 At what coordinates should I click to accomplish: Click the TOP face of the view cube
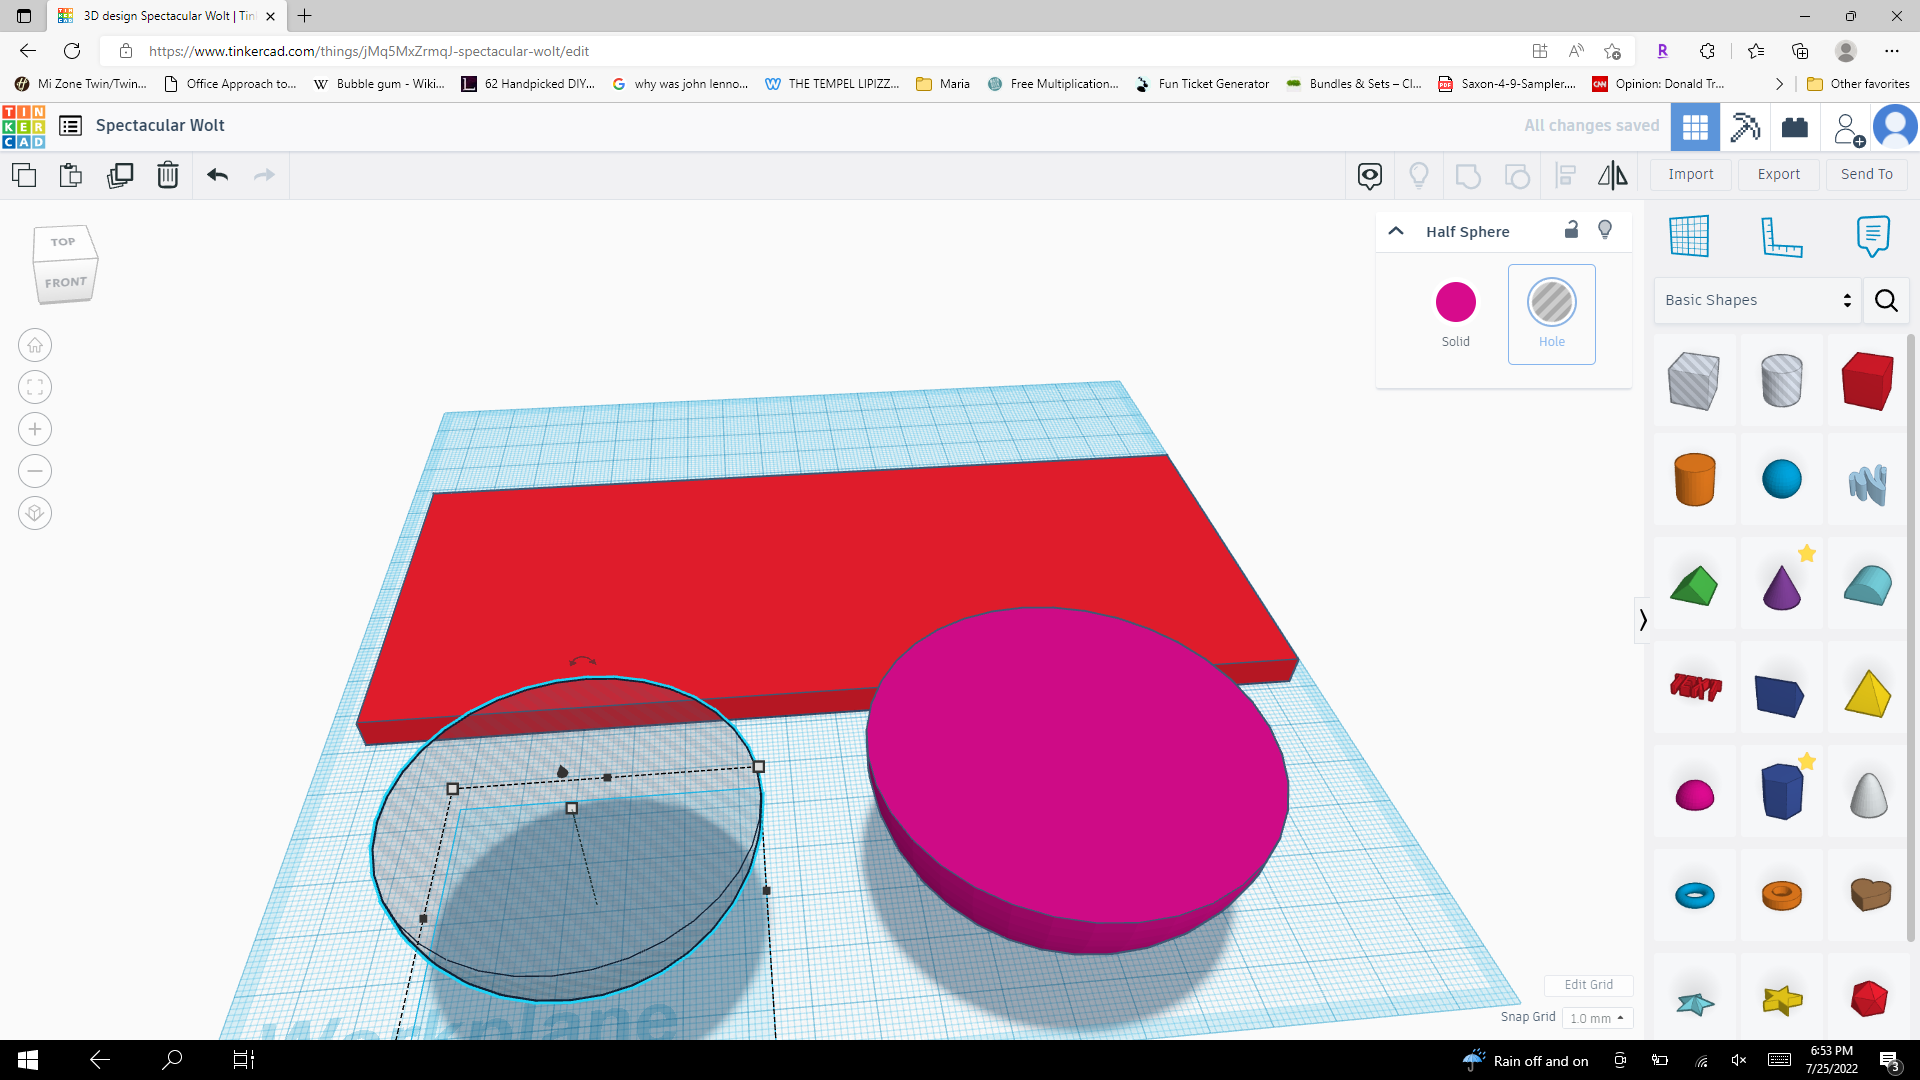[63, 242]
